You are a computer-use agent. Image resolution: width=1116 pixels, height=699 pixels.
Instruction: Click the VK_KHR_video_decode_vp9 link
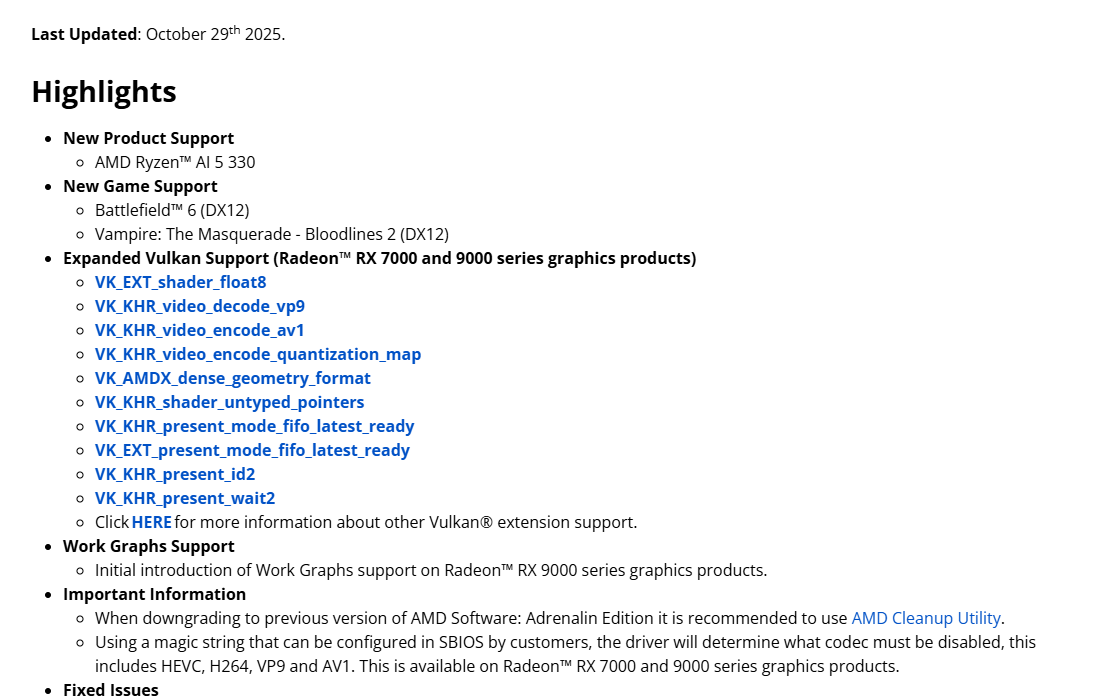(199, 306)
